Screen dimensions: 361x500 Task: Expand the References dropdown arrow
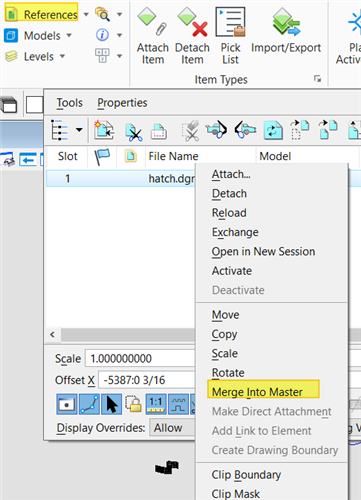[x=86, y=14]
